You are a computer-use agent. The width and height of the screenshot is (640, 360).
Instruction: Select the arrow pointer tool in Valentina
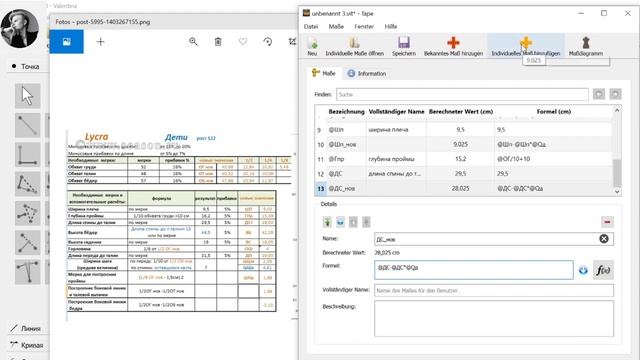click(x=27, y=96)
